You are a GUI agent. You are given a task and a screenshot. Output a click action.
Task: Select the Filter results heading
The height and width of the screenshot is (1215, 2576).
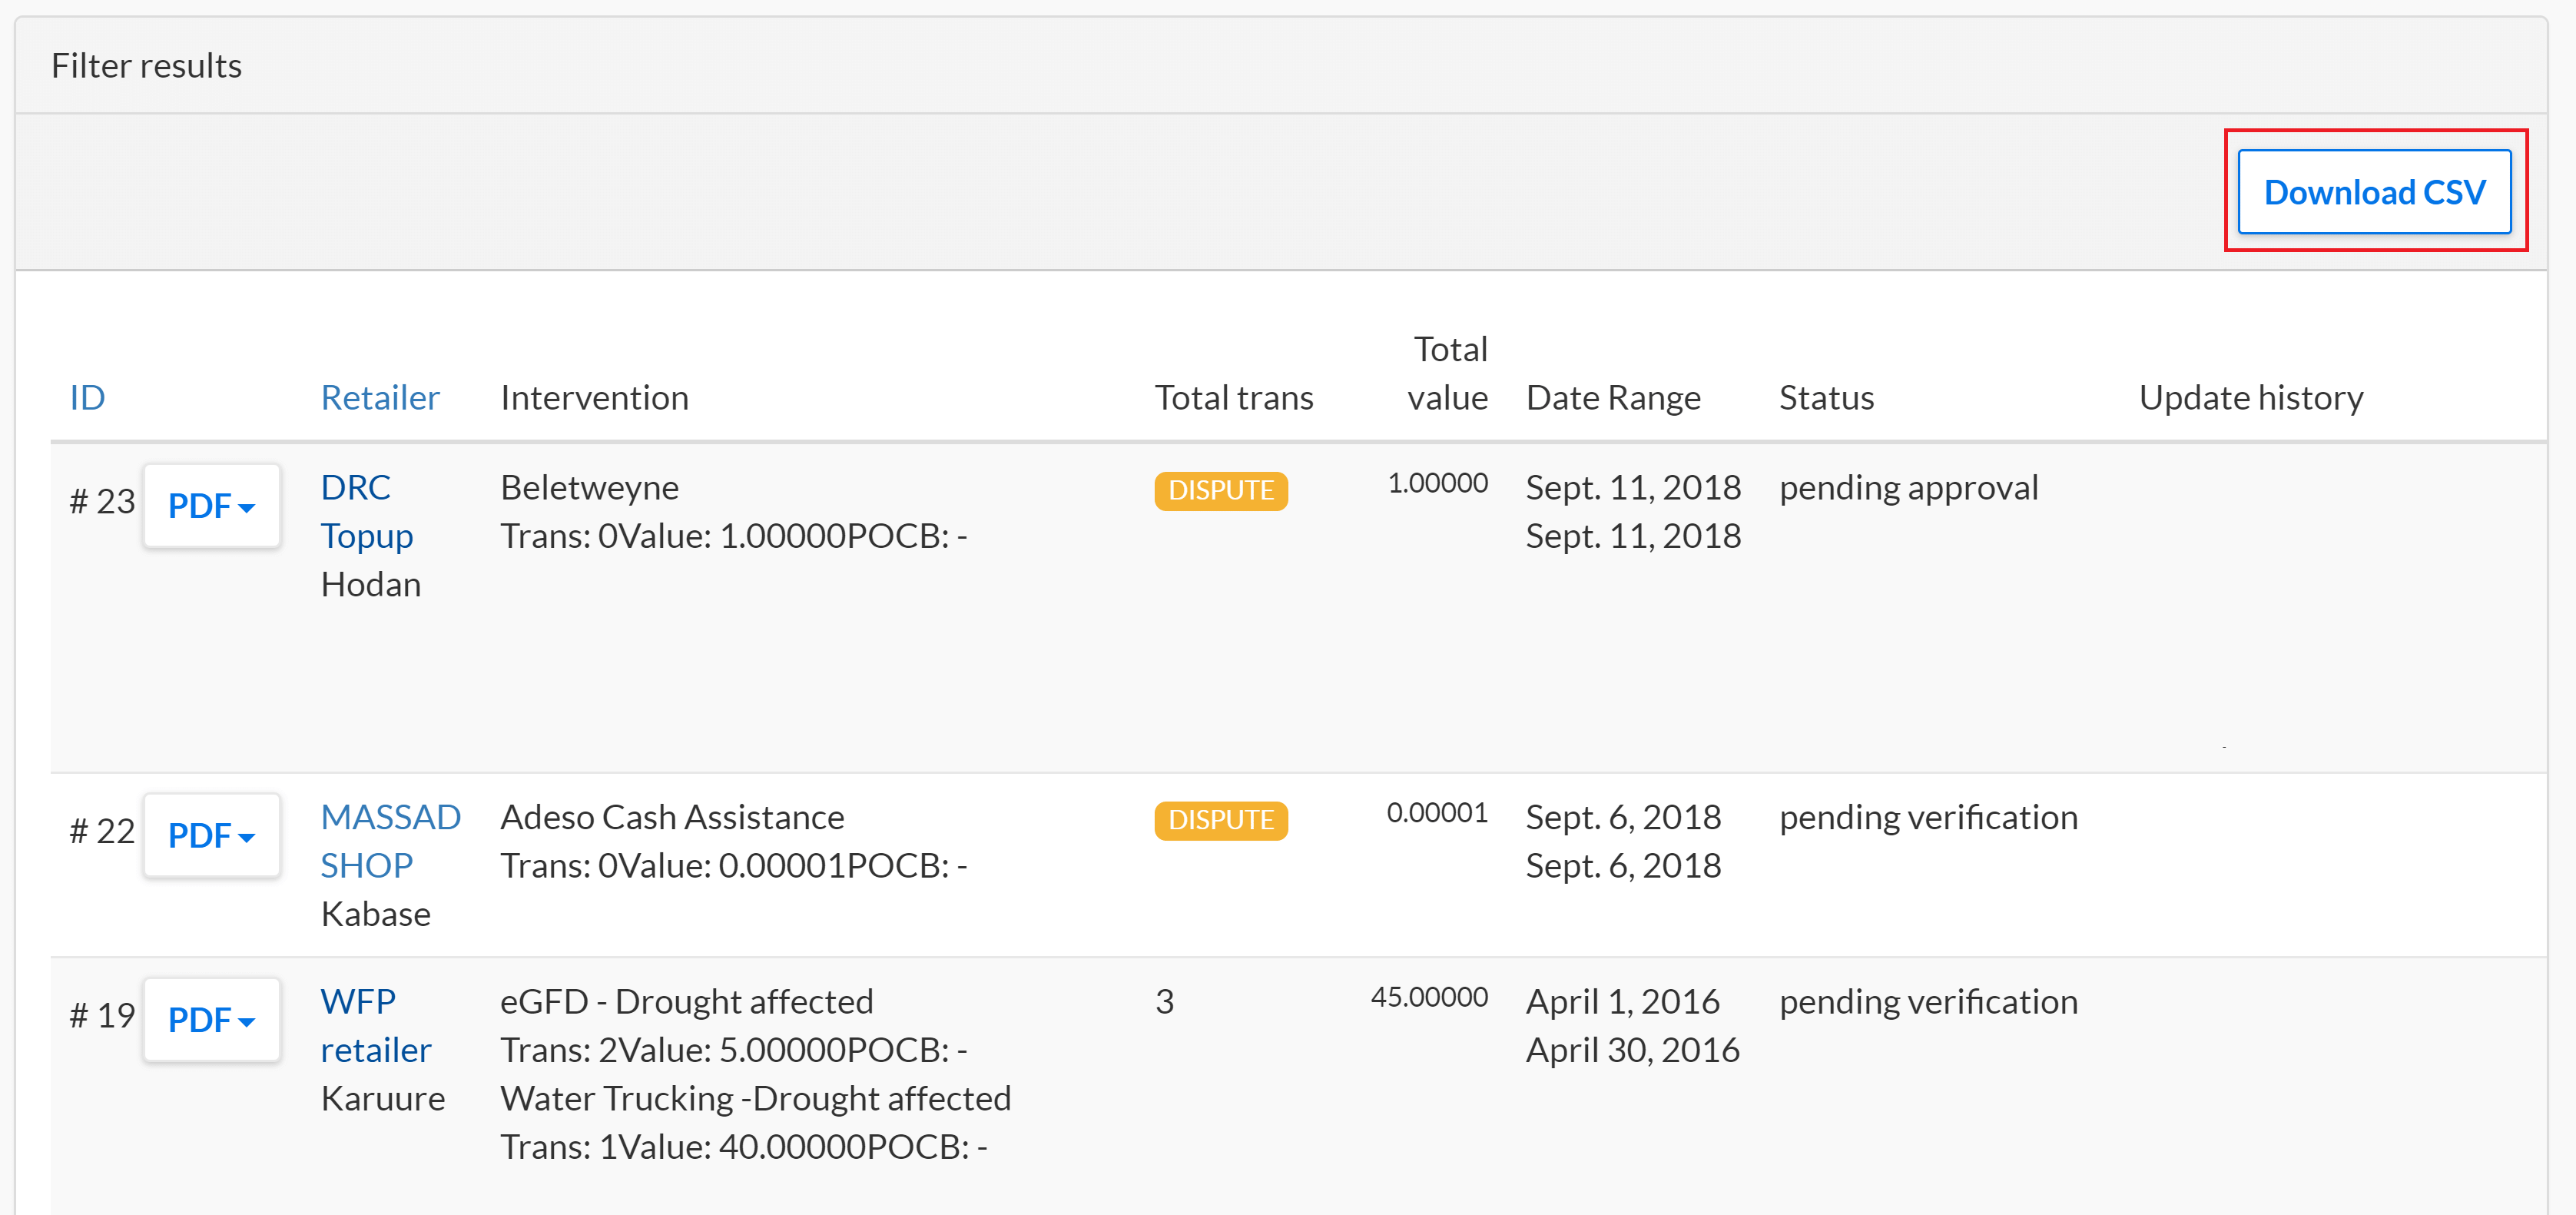146,66
